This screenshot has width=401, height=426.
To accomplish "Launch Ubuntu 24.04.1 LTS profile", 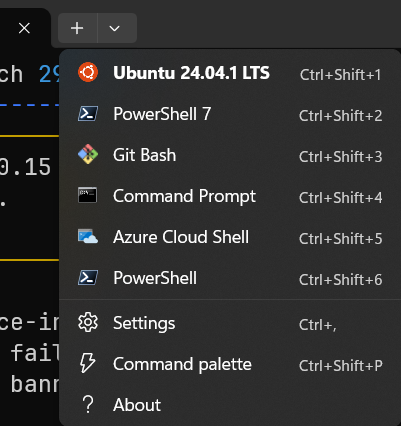I will click(230, 72).
